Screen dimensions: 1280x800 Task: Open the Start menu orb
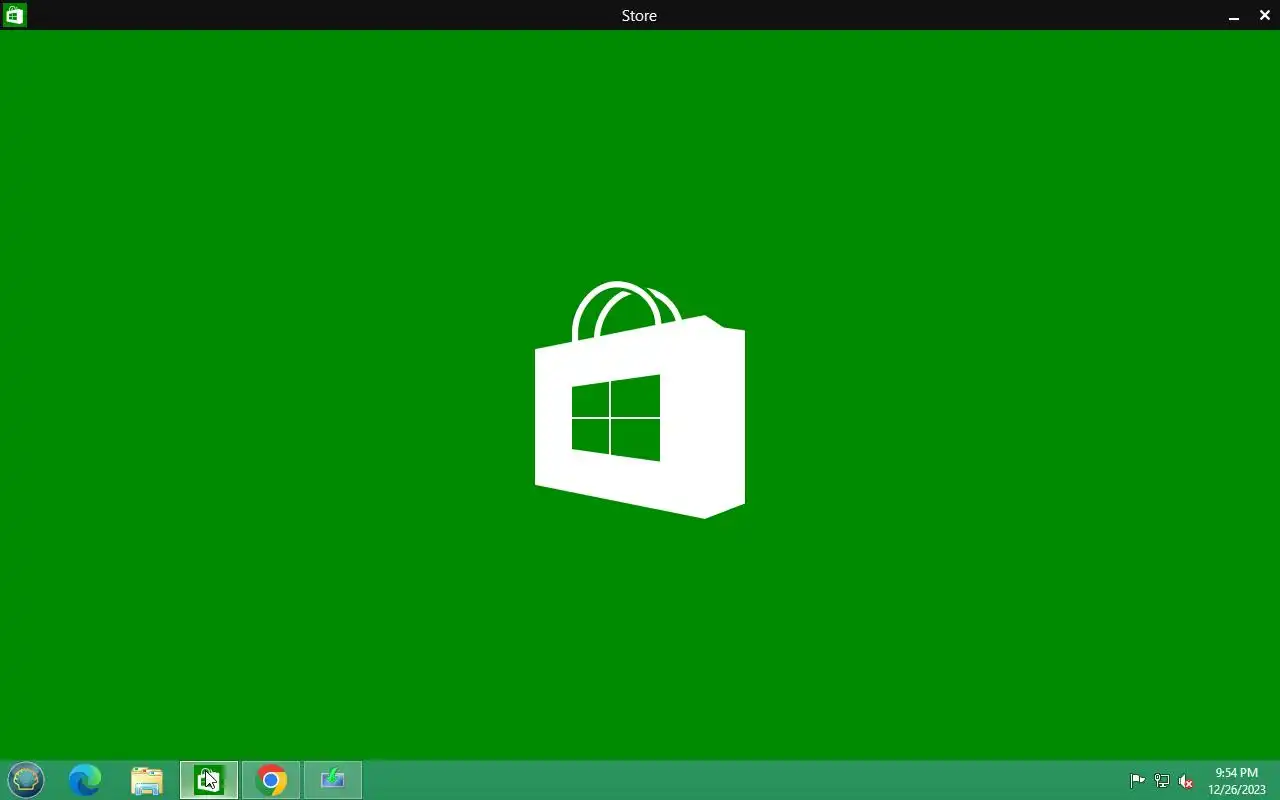pyautogui.click(x=26, y=779)
